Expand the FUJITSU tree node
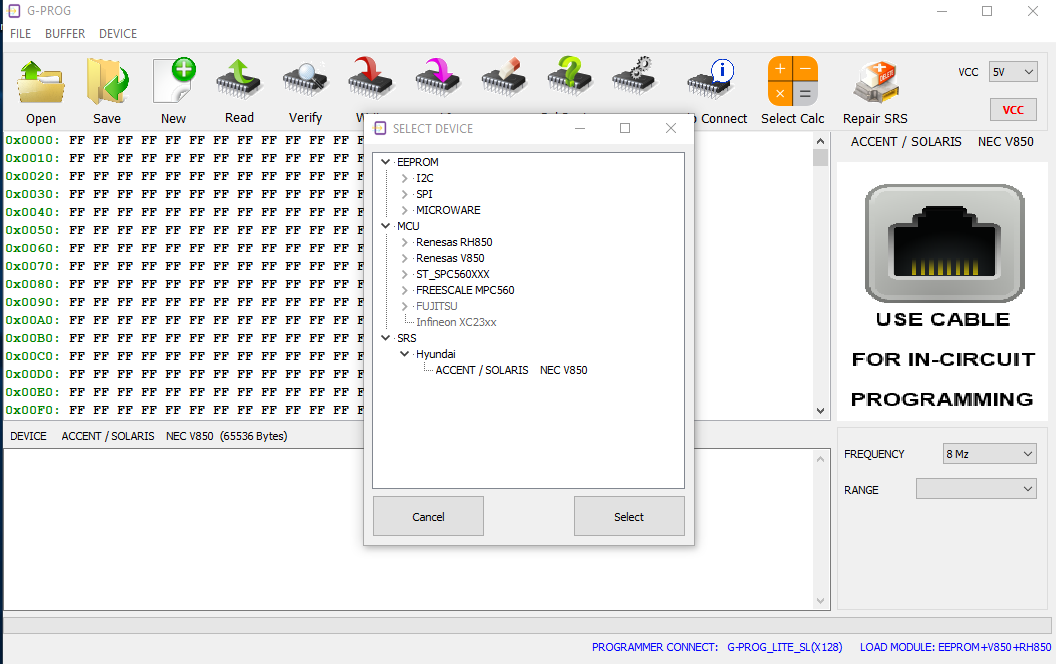 click(404, 306)
